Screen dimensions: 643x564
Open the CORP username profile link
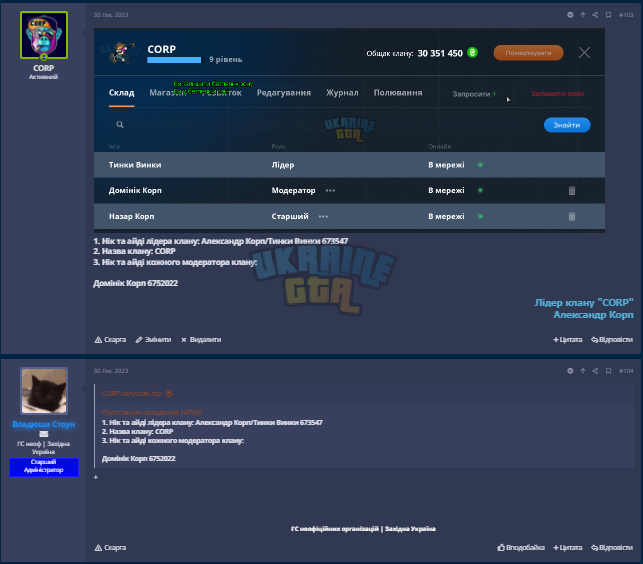(x=43, y=68)
